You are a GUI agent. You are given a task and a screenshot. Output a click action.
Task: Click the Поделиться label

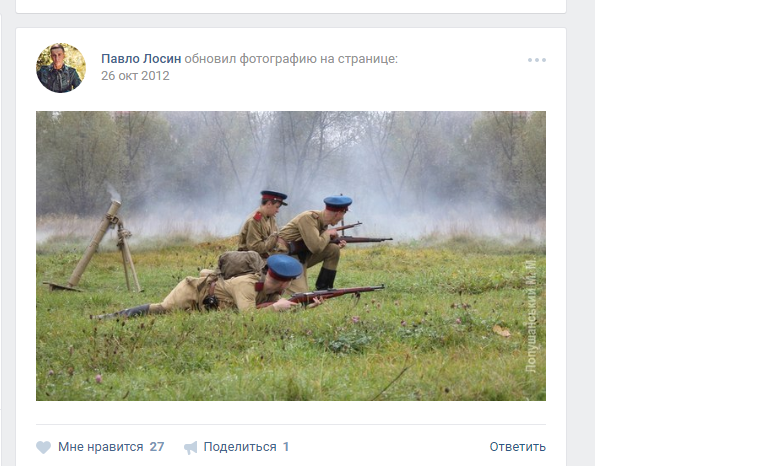pyautogui.click(x=240, y=447)
